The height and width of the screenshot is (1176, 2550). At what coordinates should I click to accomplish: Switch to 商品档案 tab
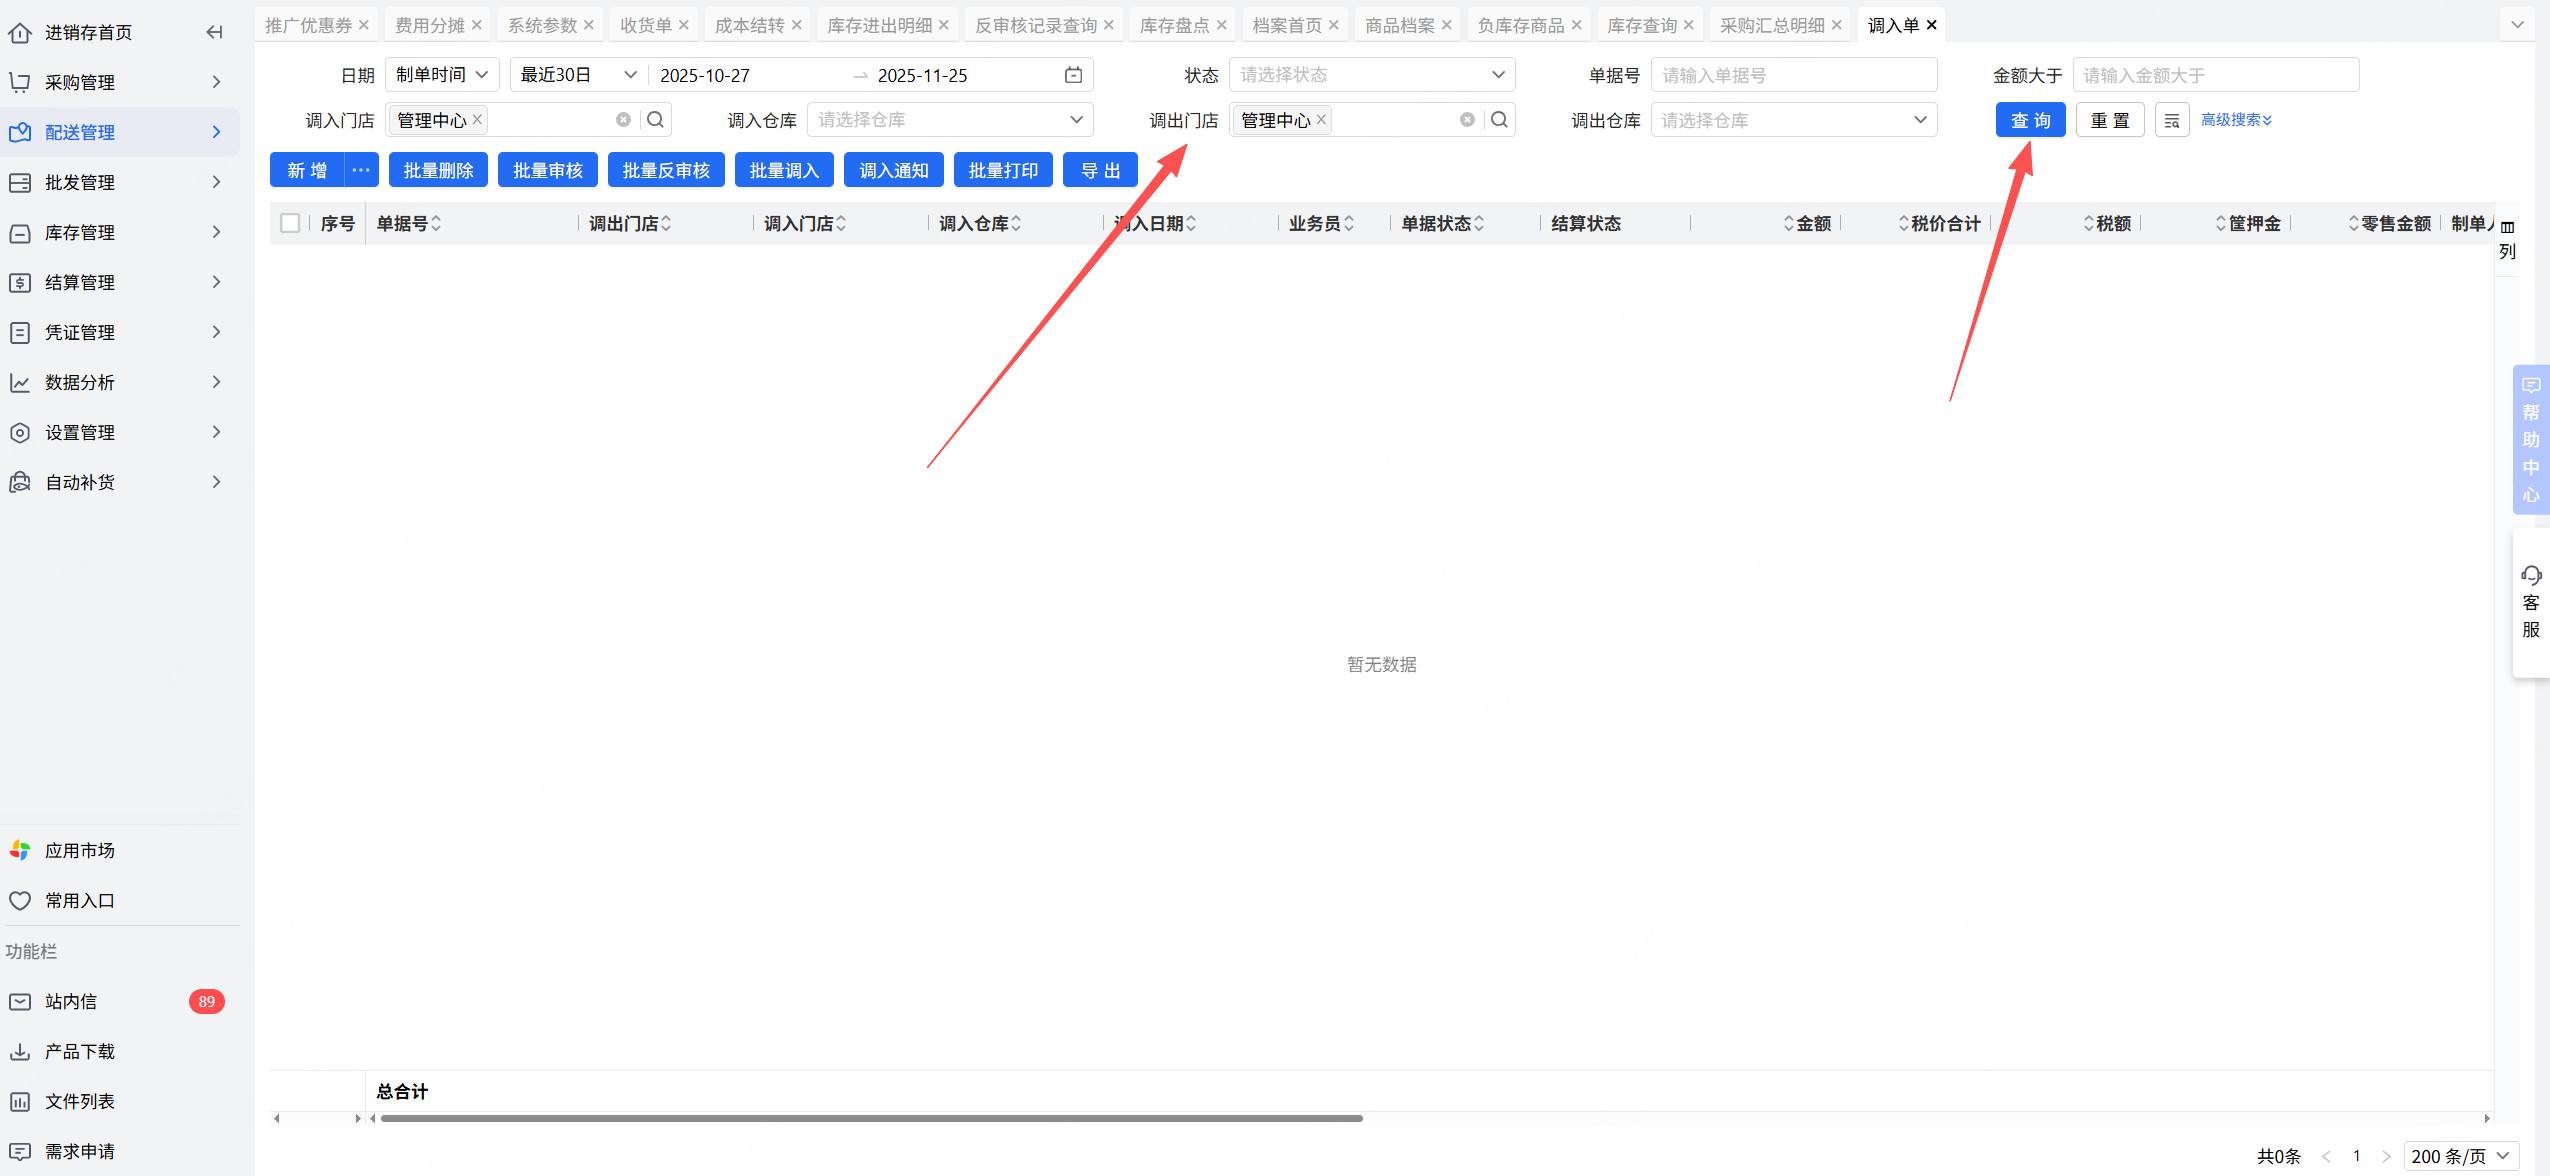1399,25
